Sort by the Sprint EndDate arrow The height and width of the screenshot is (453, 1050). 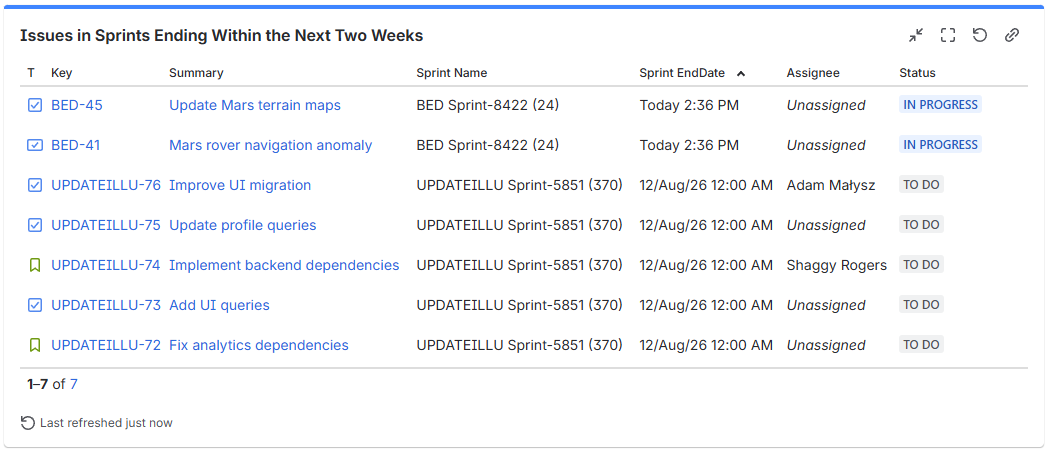(x=741, y=74)
